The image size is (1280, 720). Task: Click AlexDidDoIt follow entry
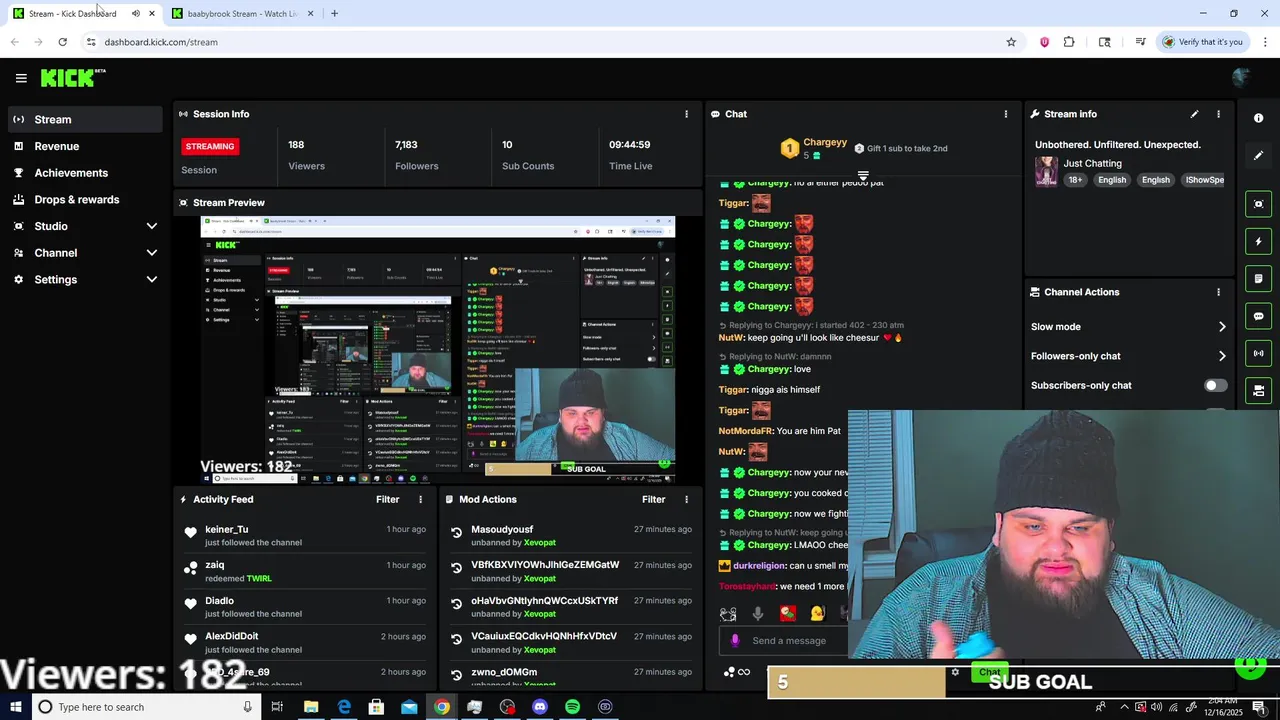click(305, 643)
